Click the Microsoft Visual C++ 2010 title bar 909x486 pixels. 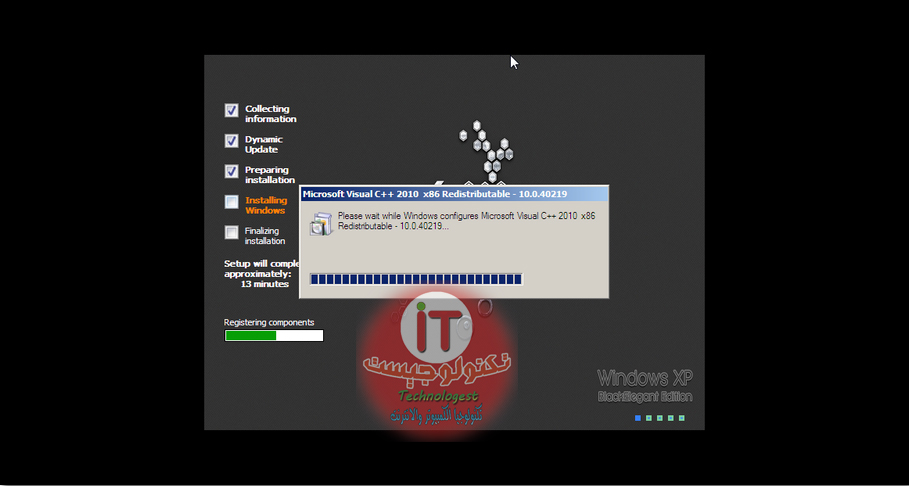[454, 194]
